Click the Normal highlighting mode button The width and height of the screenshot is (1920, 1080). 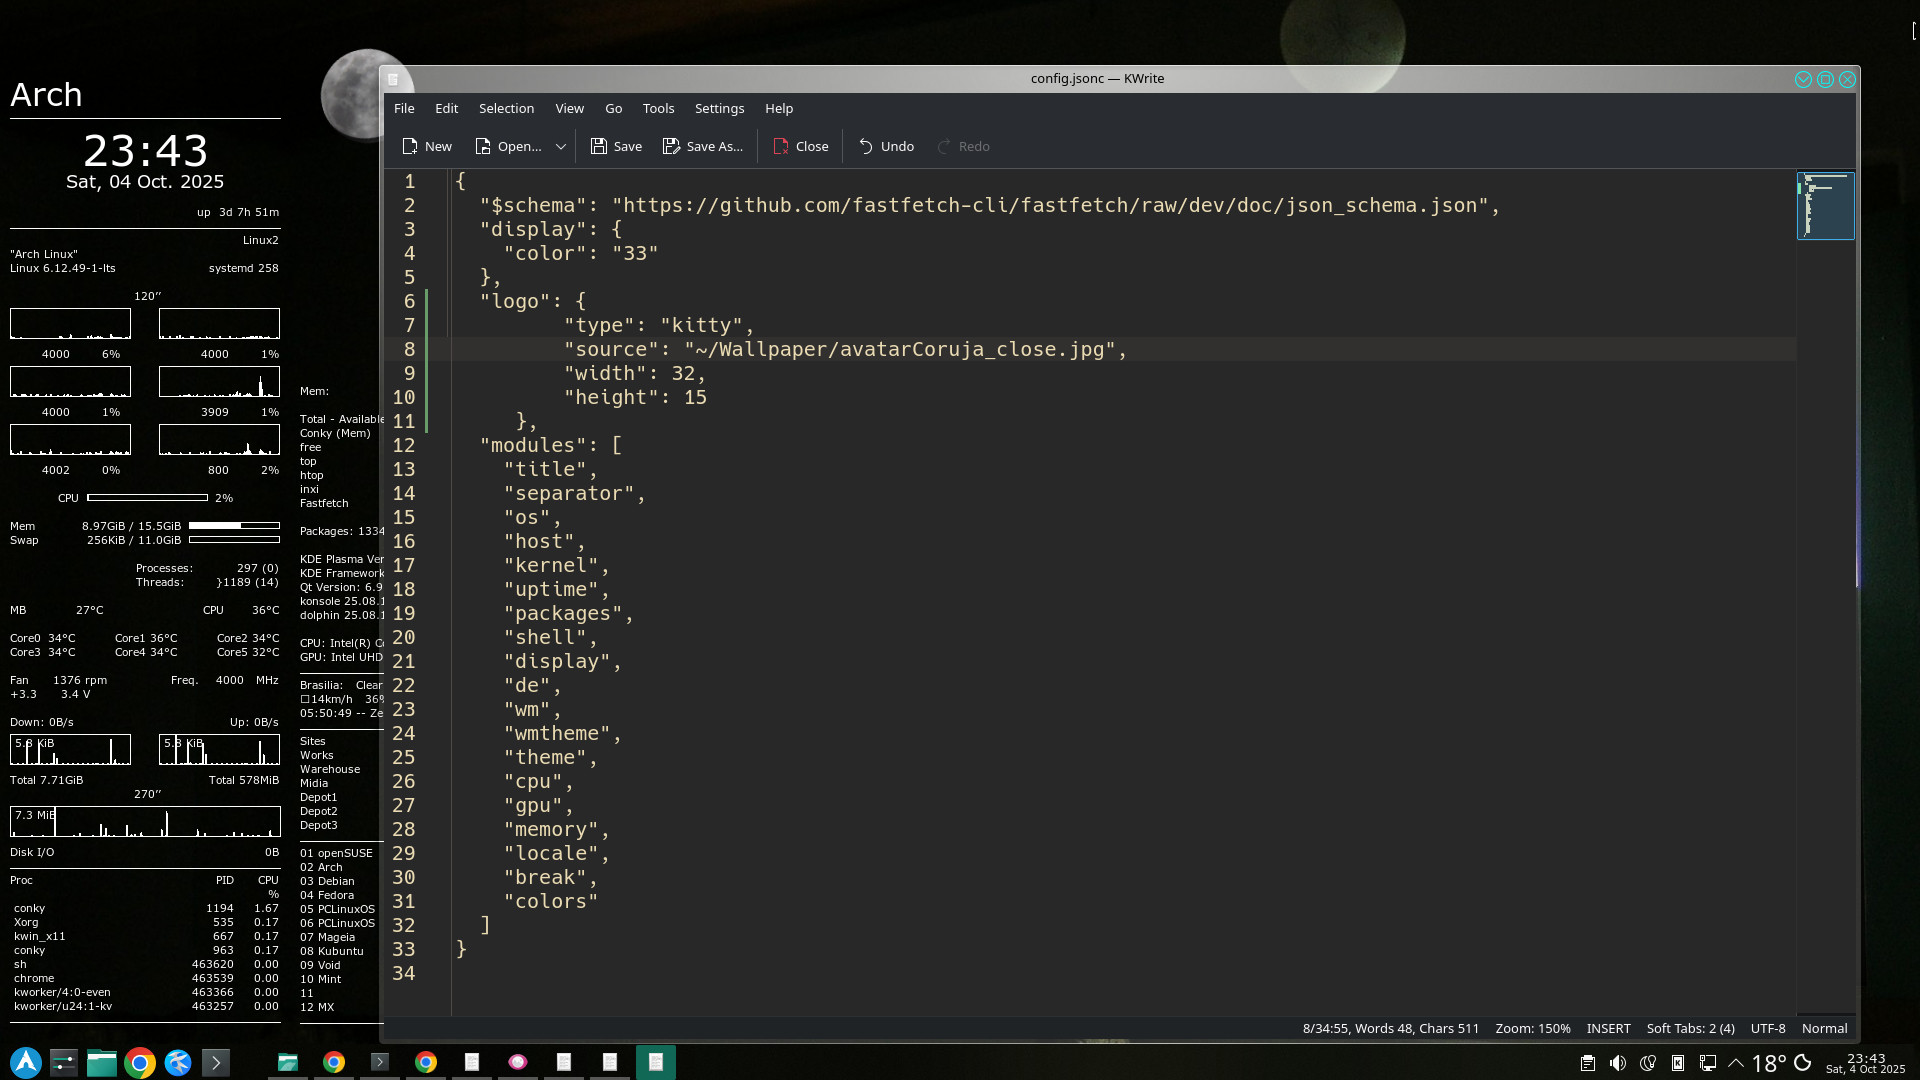[x=1824, y=1028]
